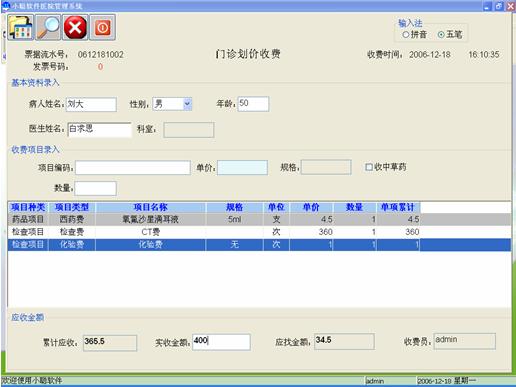Expand the 性别 dropdown arrow

click(187, 104)
